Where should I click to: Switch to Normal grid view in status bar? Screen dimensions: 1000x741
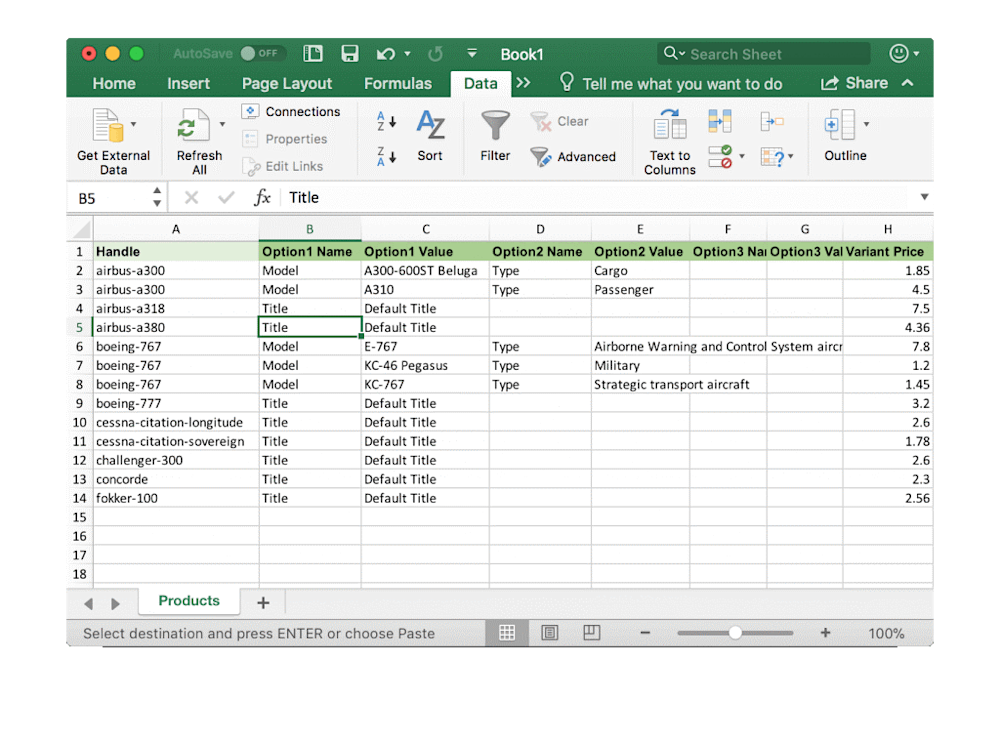507,633
